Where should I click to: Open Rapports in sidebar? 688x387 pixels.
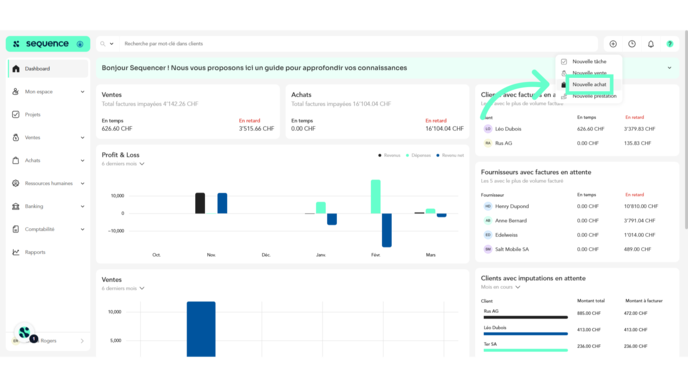(x=48, y=252)
